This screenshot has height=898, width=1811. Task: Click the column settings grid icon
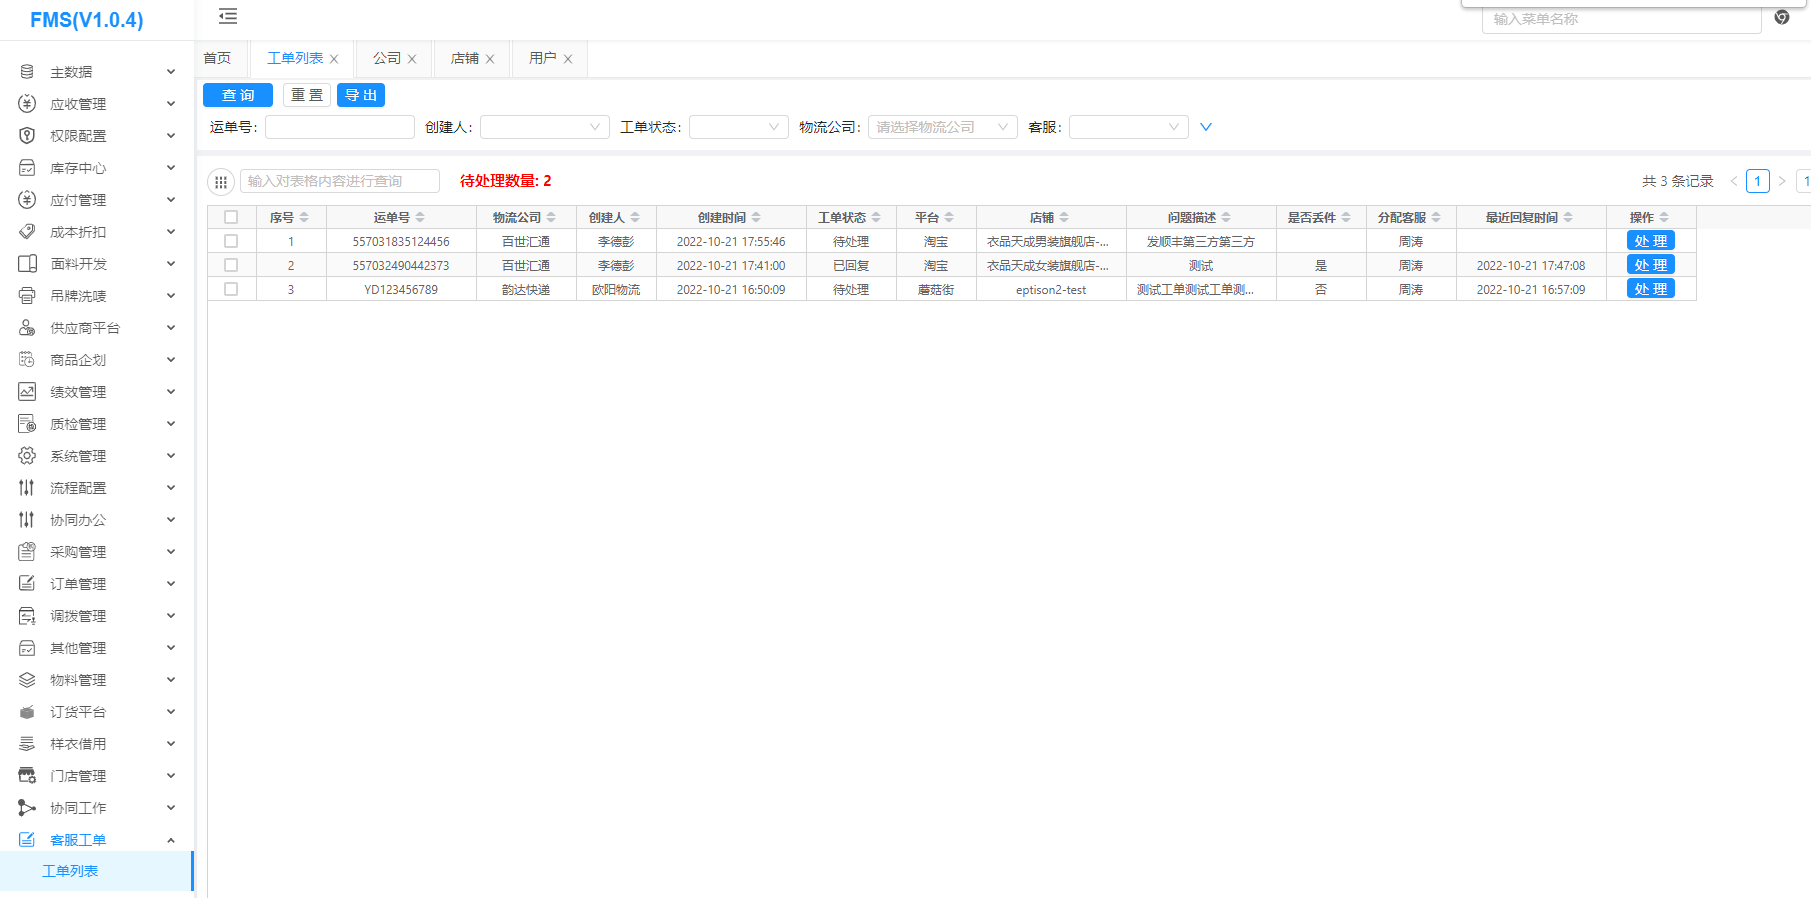pos(221,182)
